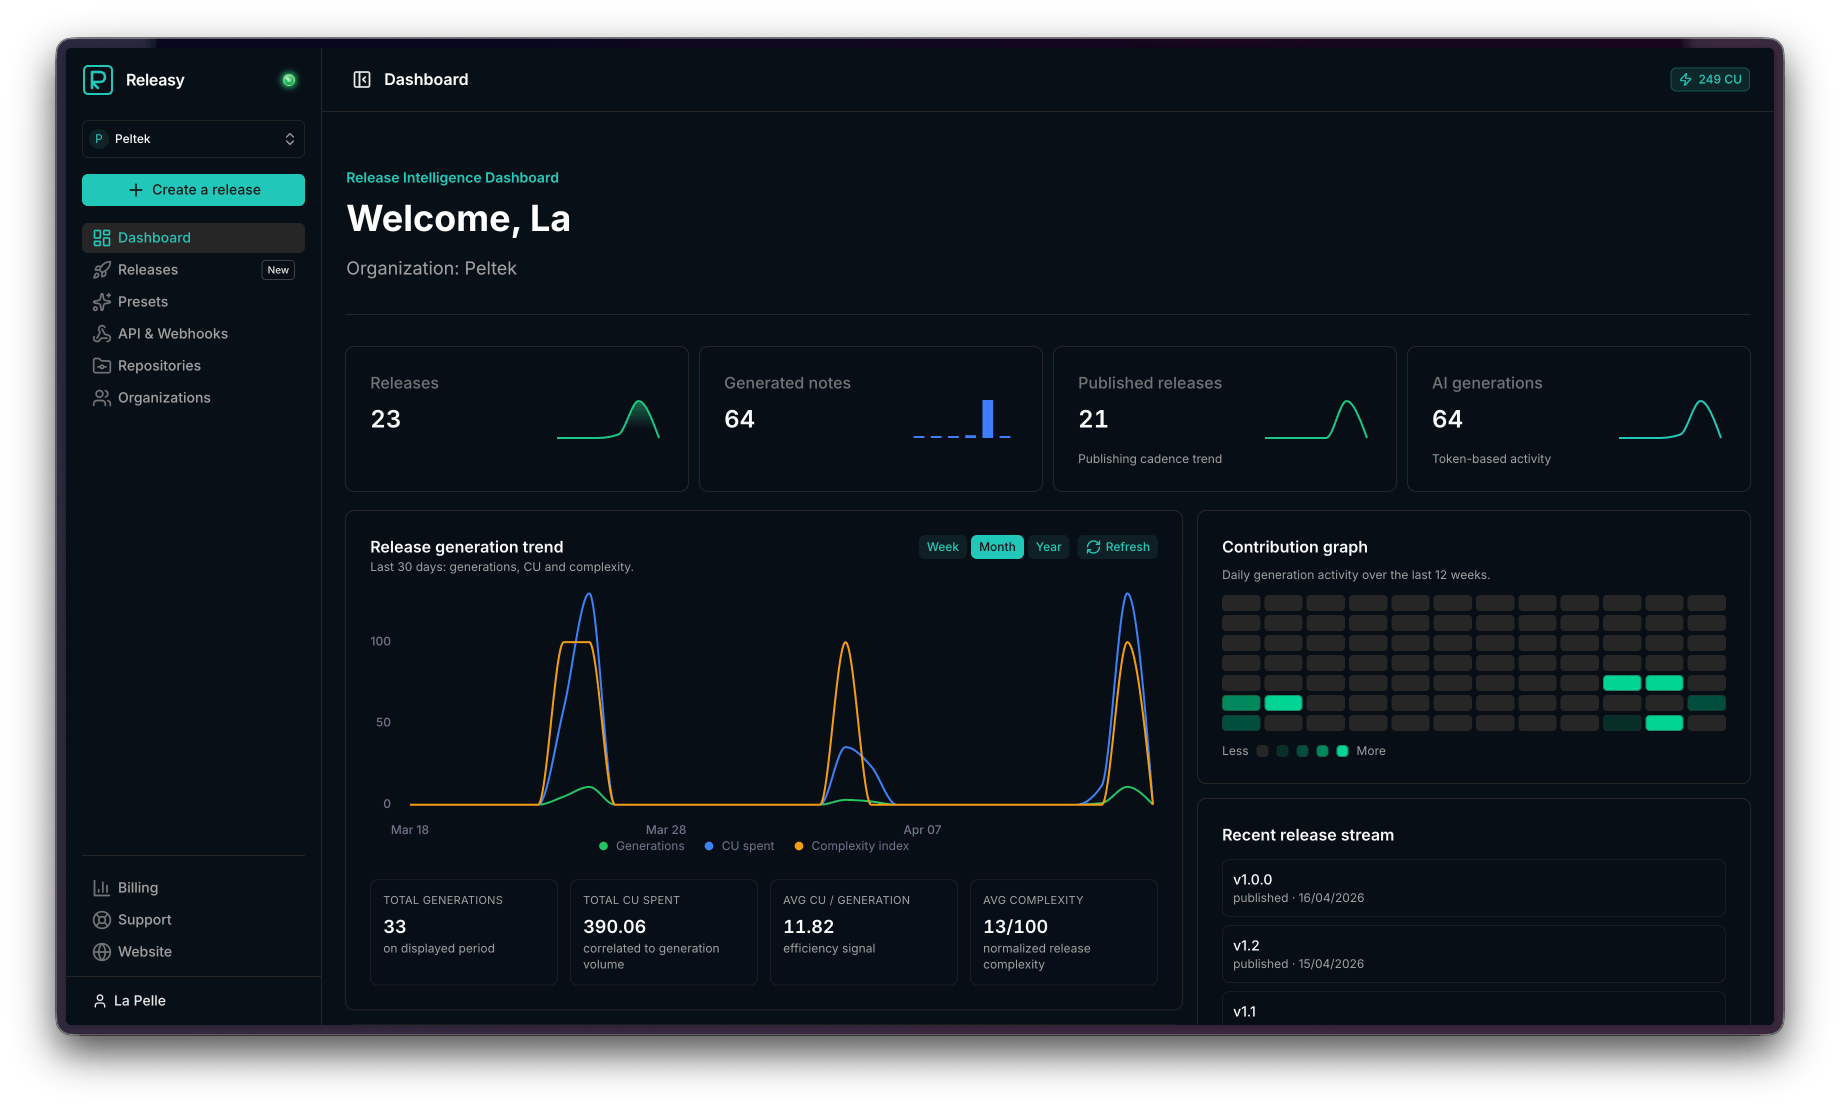Click the Create a release button
The image size is (1840, 1109).
tap(193, 190)
